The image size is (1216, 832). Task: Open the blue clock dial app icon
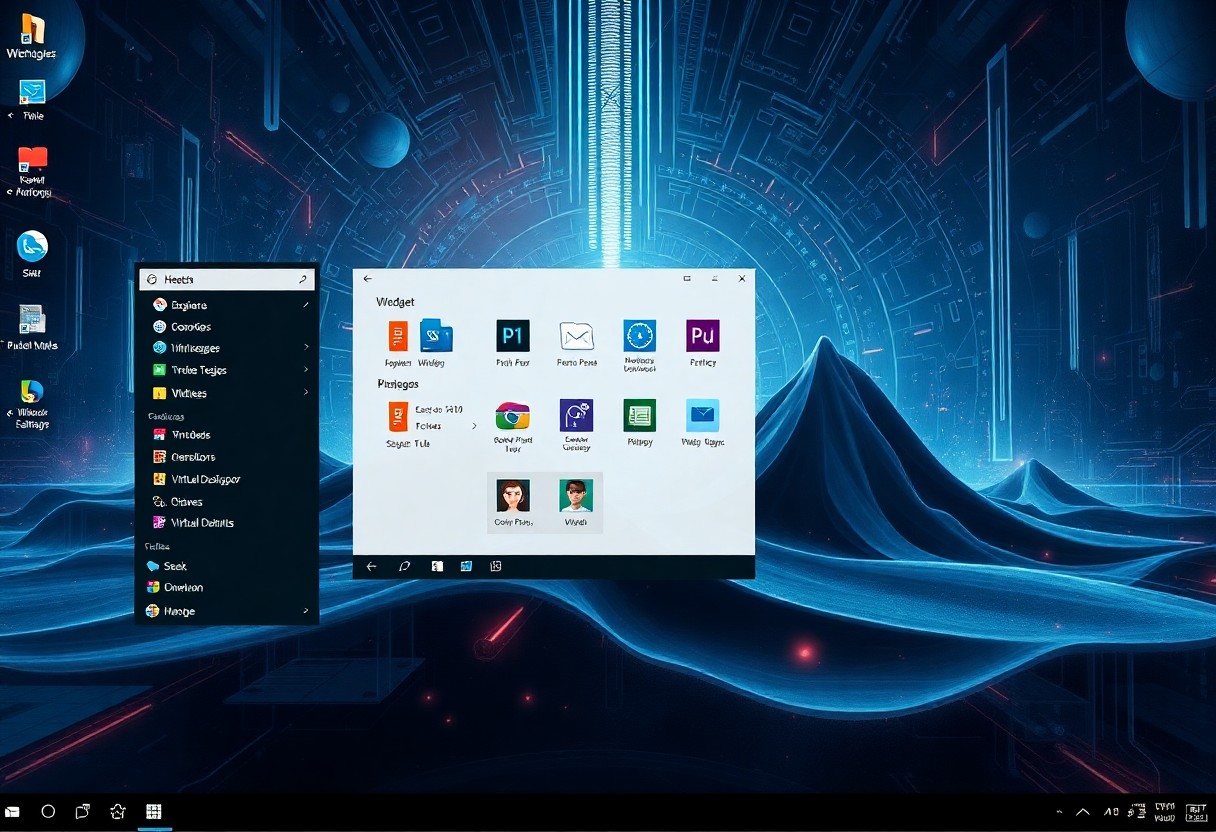click(x=640, y=336)
